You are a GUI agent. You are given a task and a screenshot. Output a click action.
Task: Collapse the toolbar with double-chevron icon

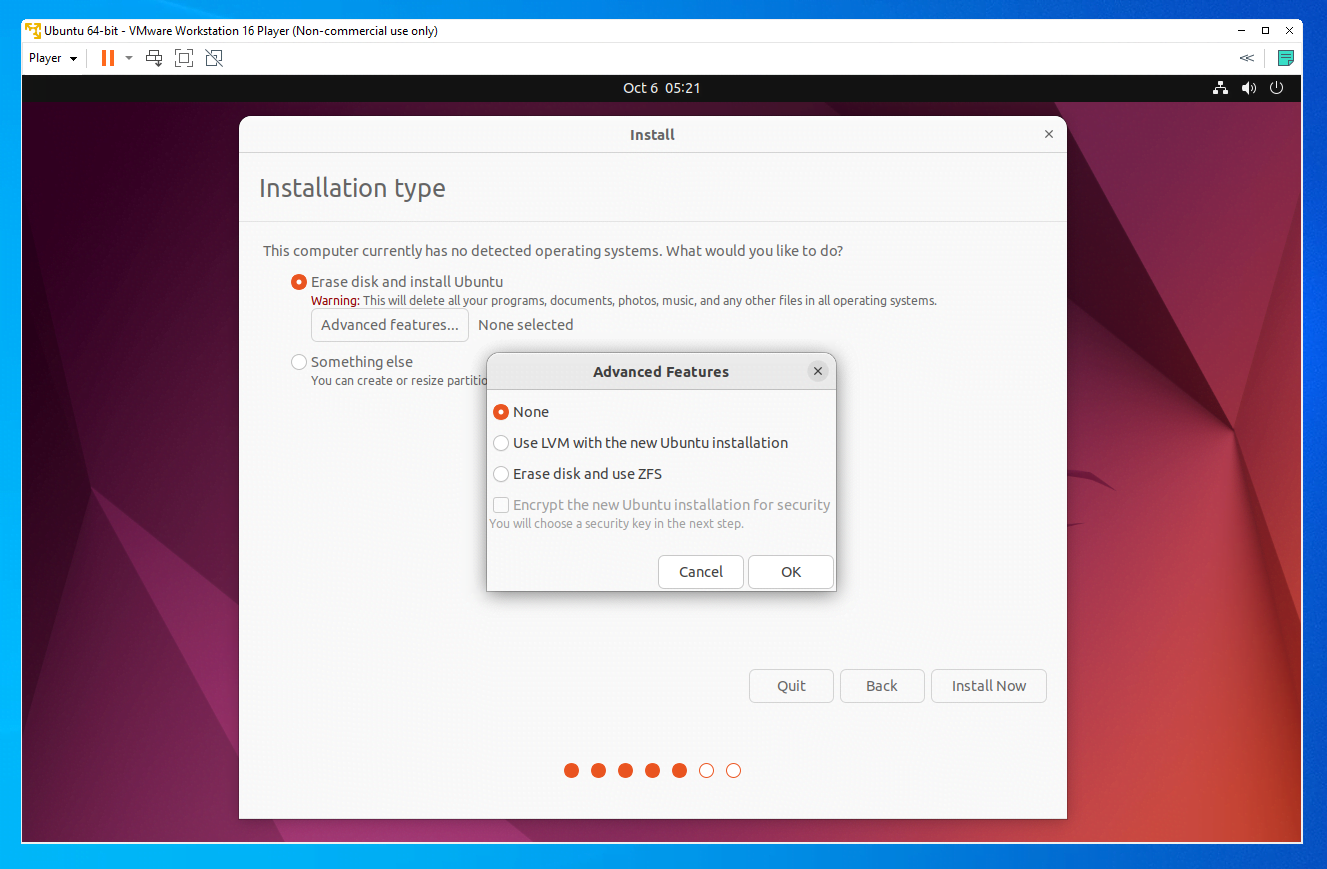[1246, 58]
